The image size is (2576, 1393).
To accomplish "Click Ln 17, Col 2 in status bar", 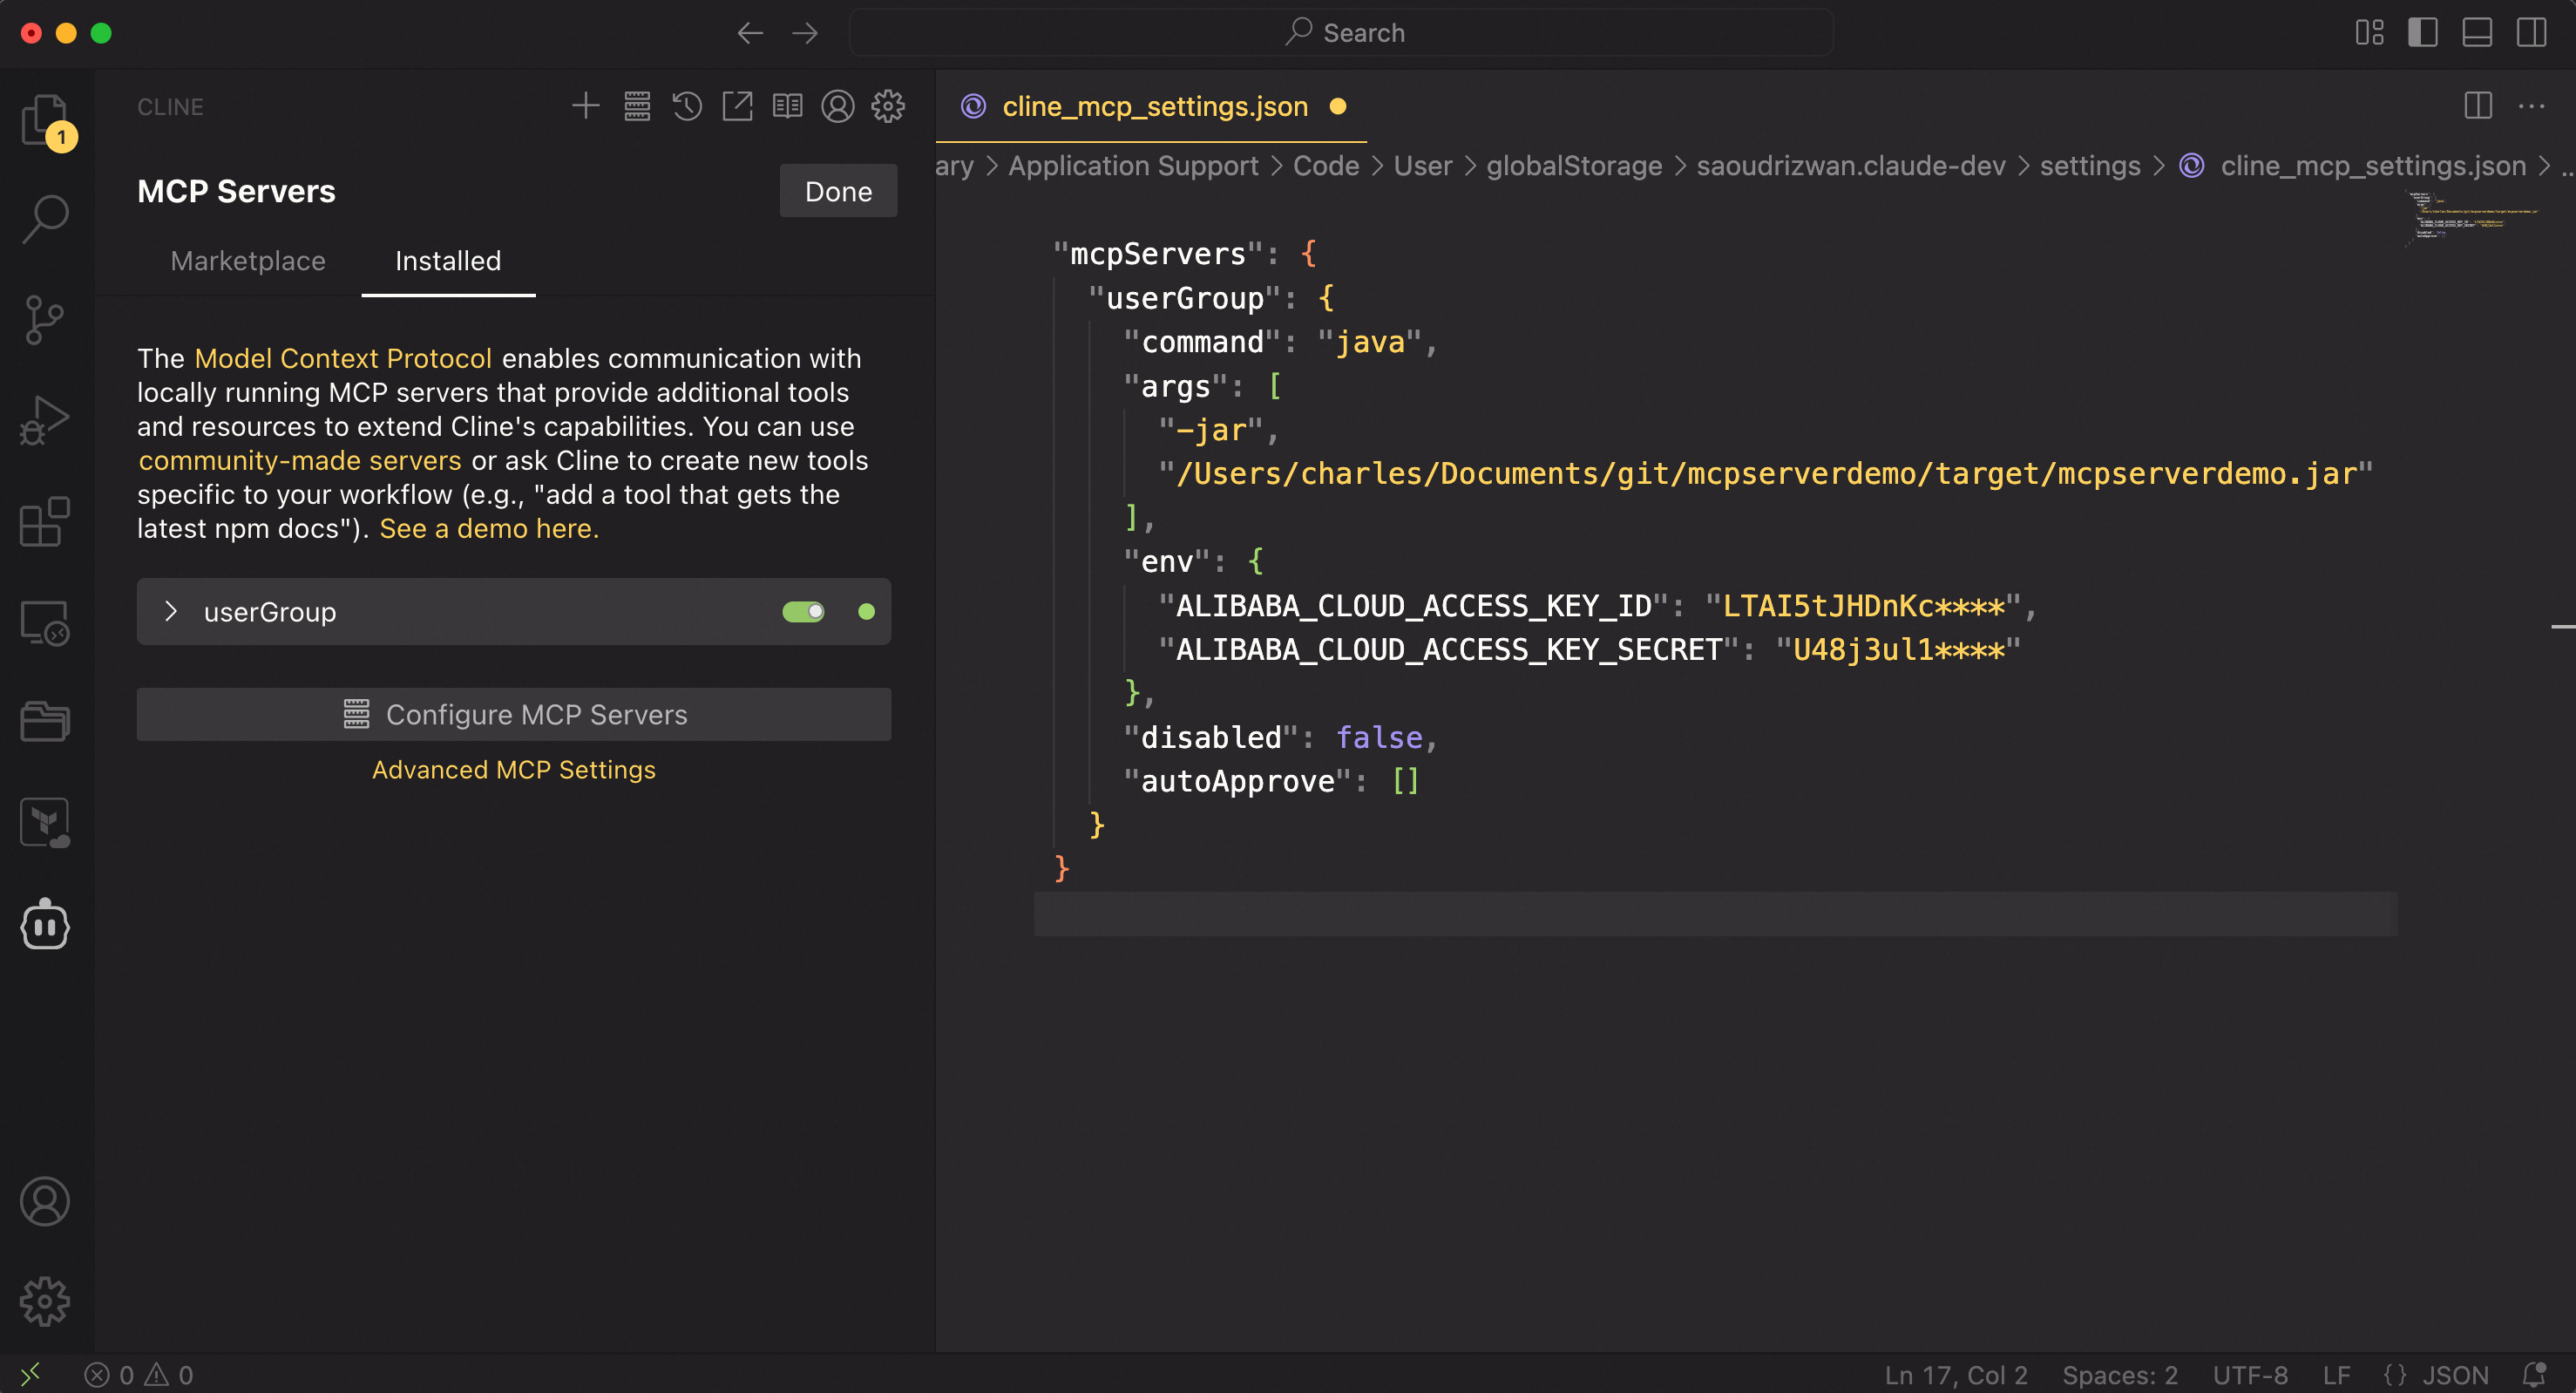I will 1956,1375.
